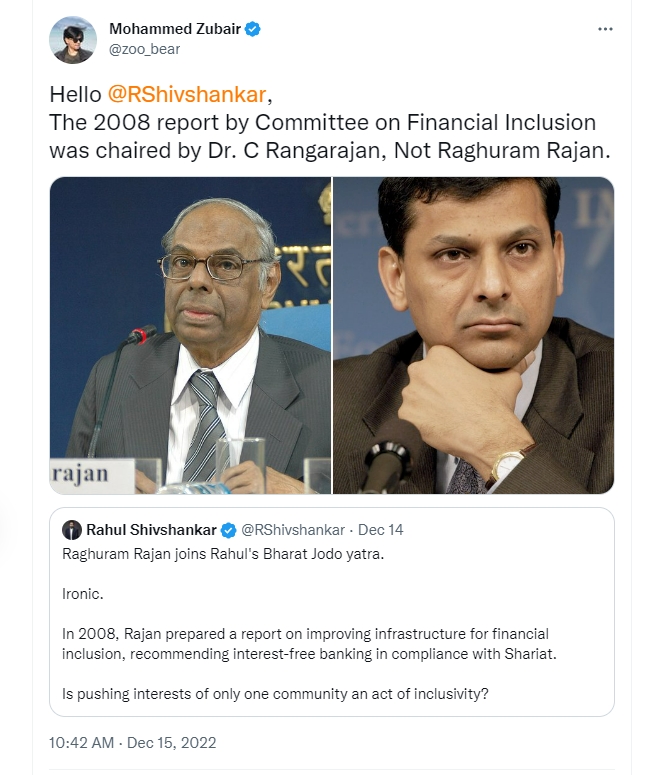Click the Rahul Shivshankar name in quoted tweet
661x775 pixels.
click(151, 529)
